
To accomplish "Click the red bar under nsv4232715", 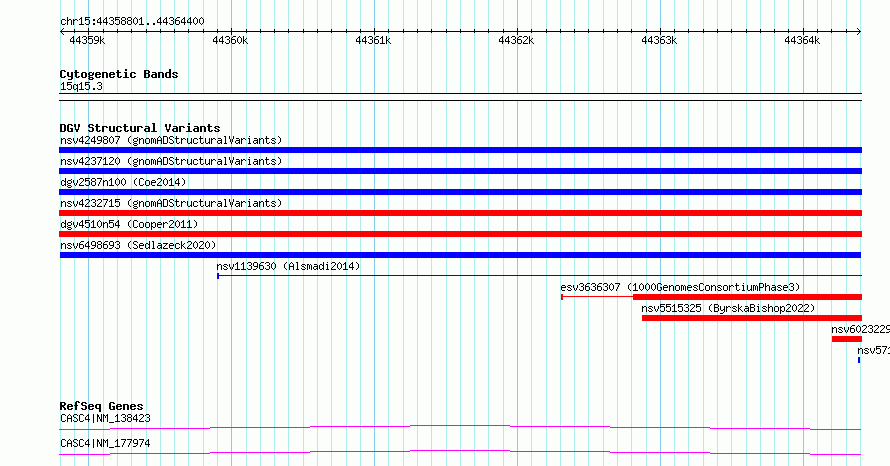I will [460, 213].
